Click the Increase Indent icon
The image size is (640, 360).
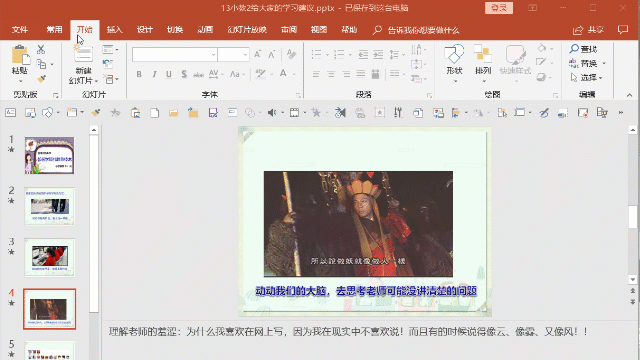click(378, 54)
